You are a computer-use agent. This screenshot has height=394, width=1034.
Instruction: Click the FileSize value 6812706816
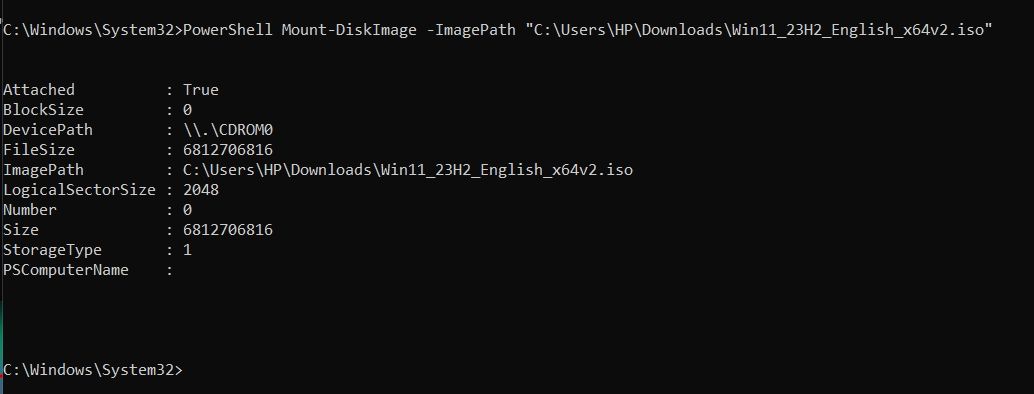pos(228,150)
